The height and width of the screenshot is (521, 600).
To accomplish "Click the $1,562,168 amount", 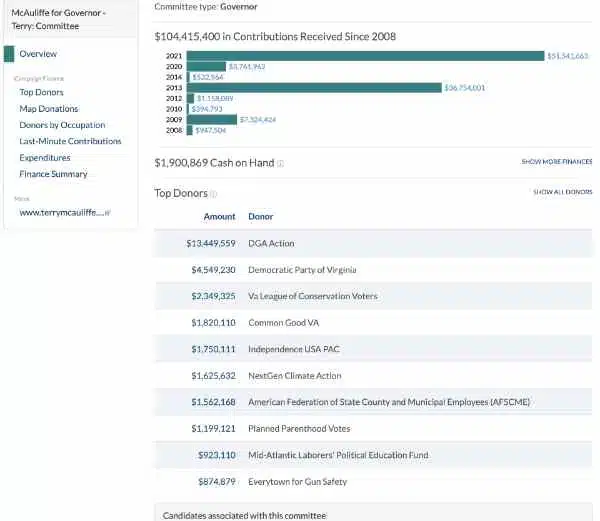I will 214,402.
